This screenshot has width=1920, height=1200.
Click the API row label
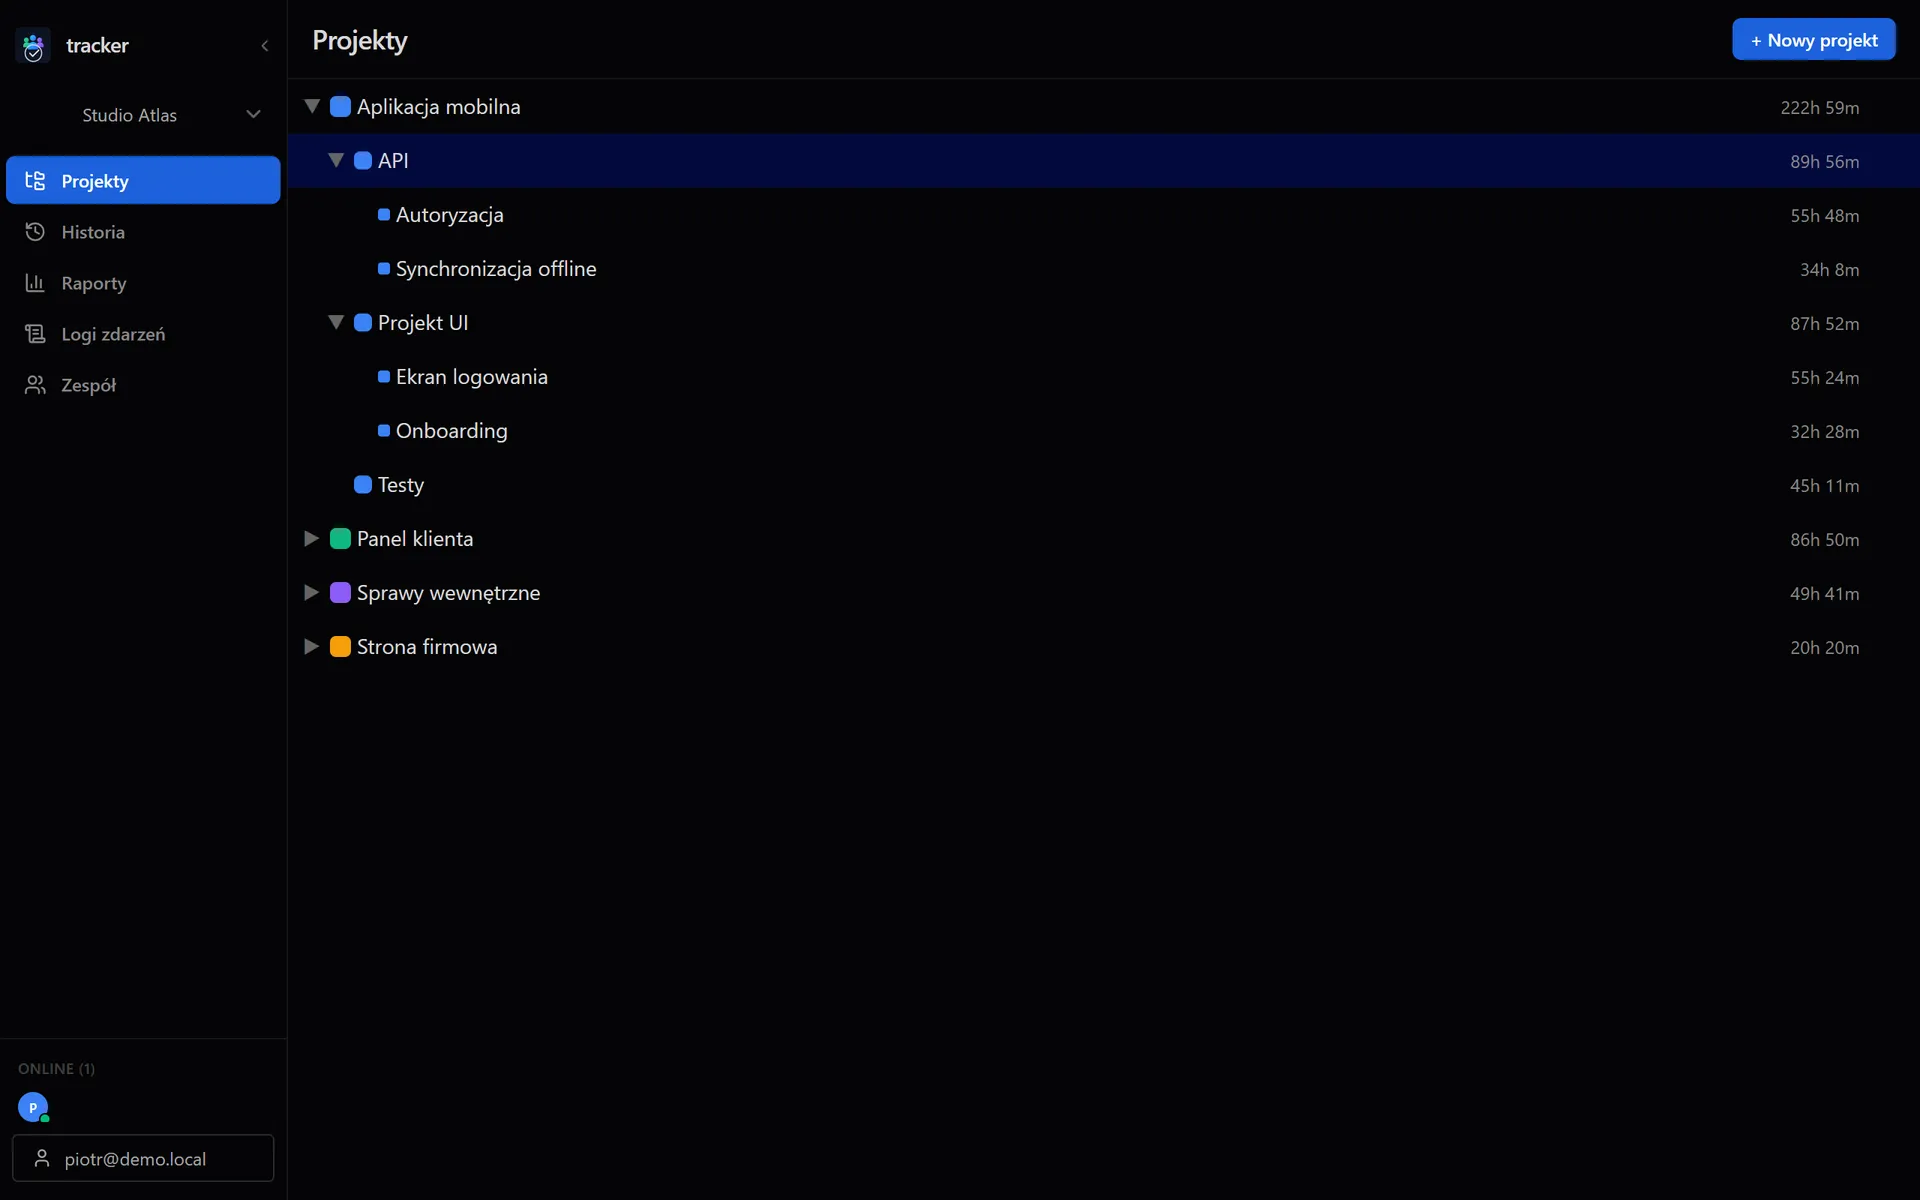[x=393, y=160]
